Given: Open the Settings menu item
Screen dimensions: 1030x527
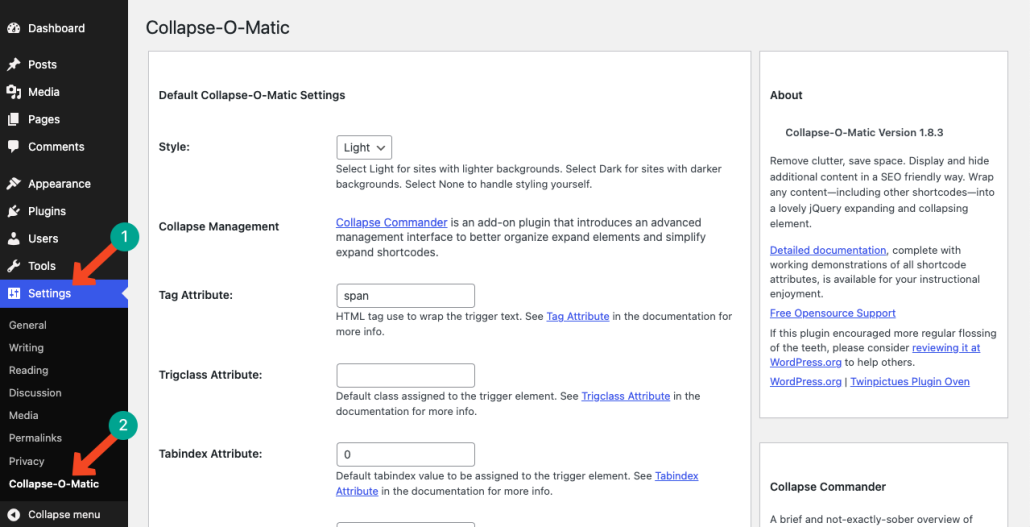Looking at the screenshot, I should 64,294.
